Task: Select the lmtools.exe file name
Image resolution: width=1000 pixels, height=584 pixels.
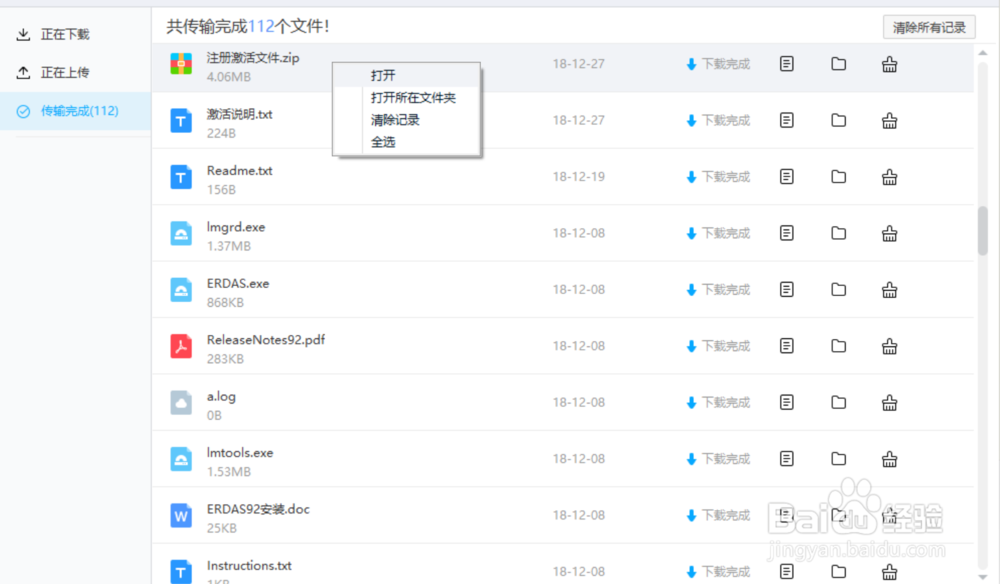Action: (x=240, y=453)
